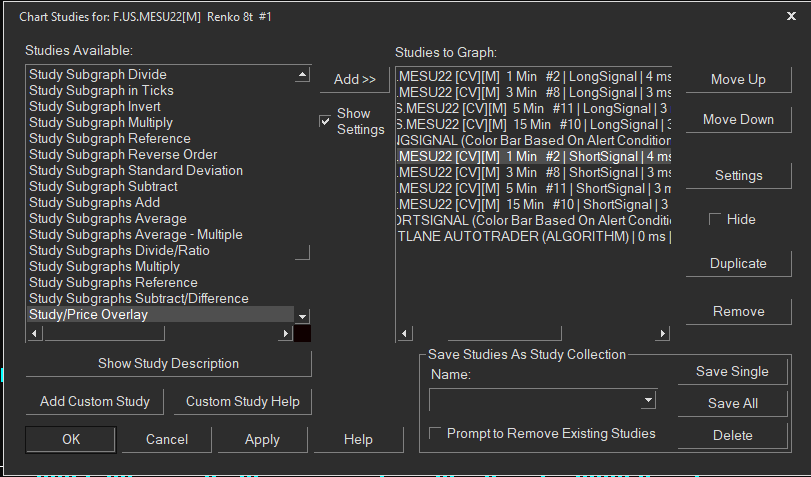811x477 pixels.
Task: Select the 15 Min #10 LongSignal study
Action: pos(534,124)
